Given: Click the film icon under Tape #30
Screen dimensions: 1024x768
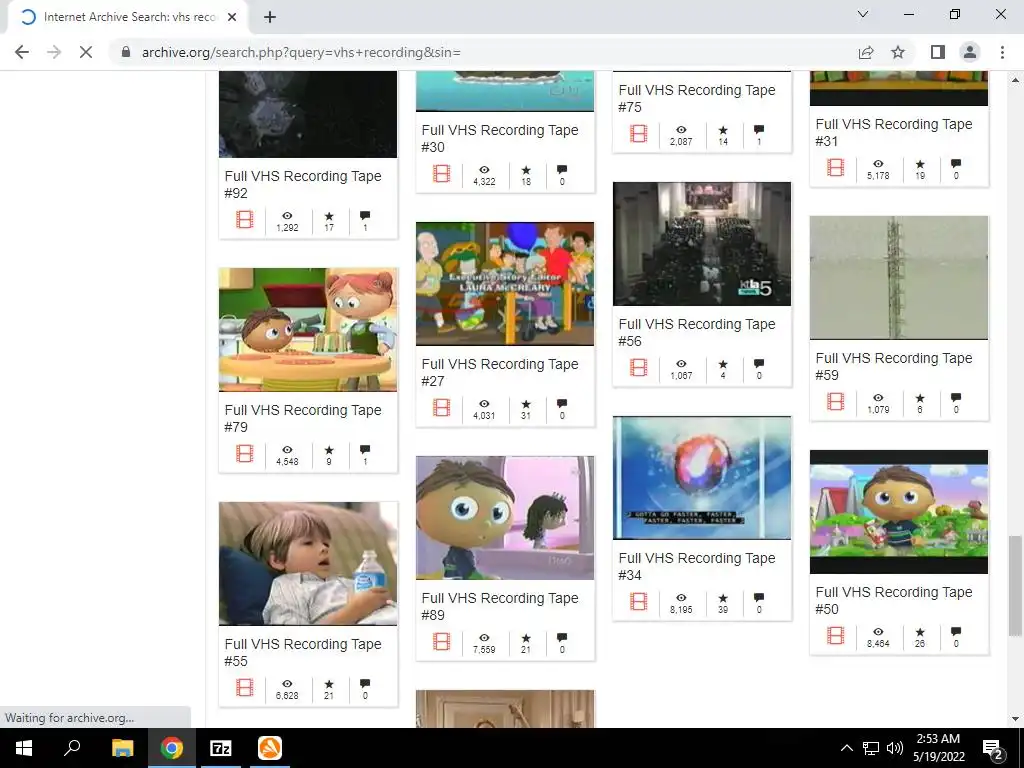Looking at the screenshot, I should pos(441,173).
